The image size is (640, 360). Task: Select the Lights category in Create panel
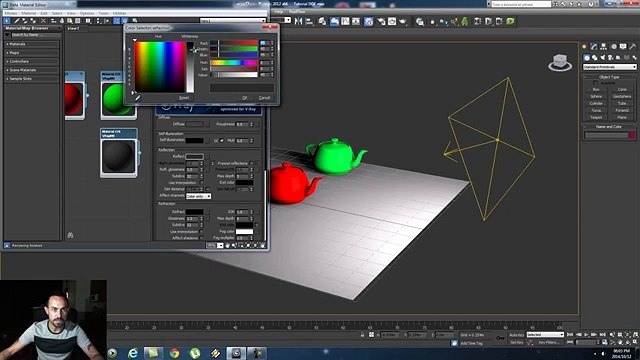pyautogui.click(x=602, y=58)
